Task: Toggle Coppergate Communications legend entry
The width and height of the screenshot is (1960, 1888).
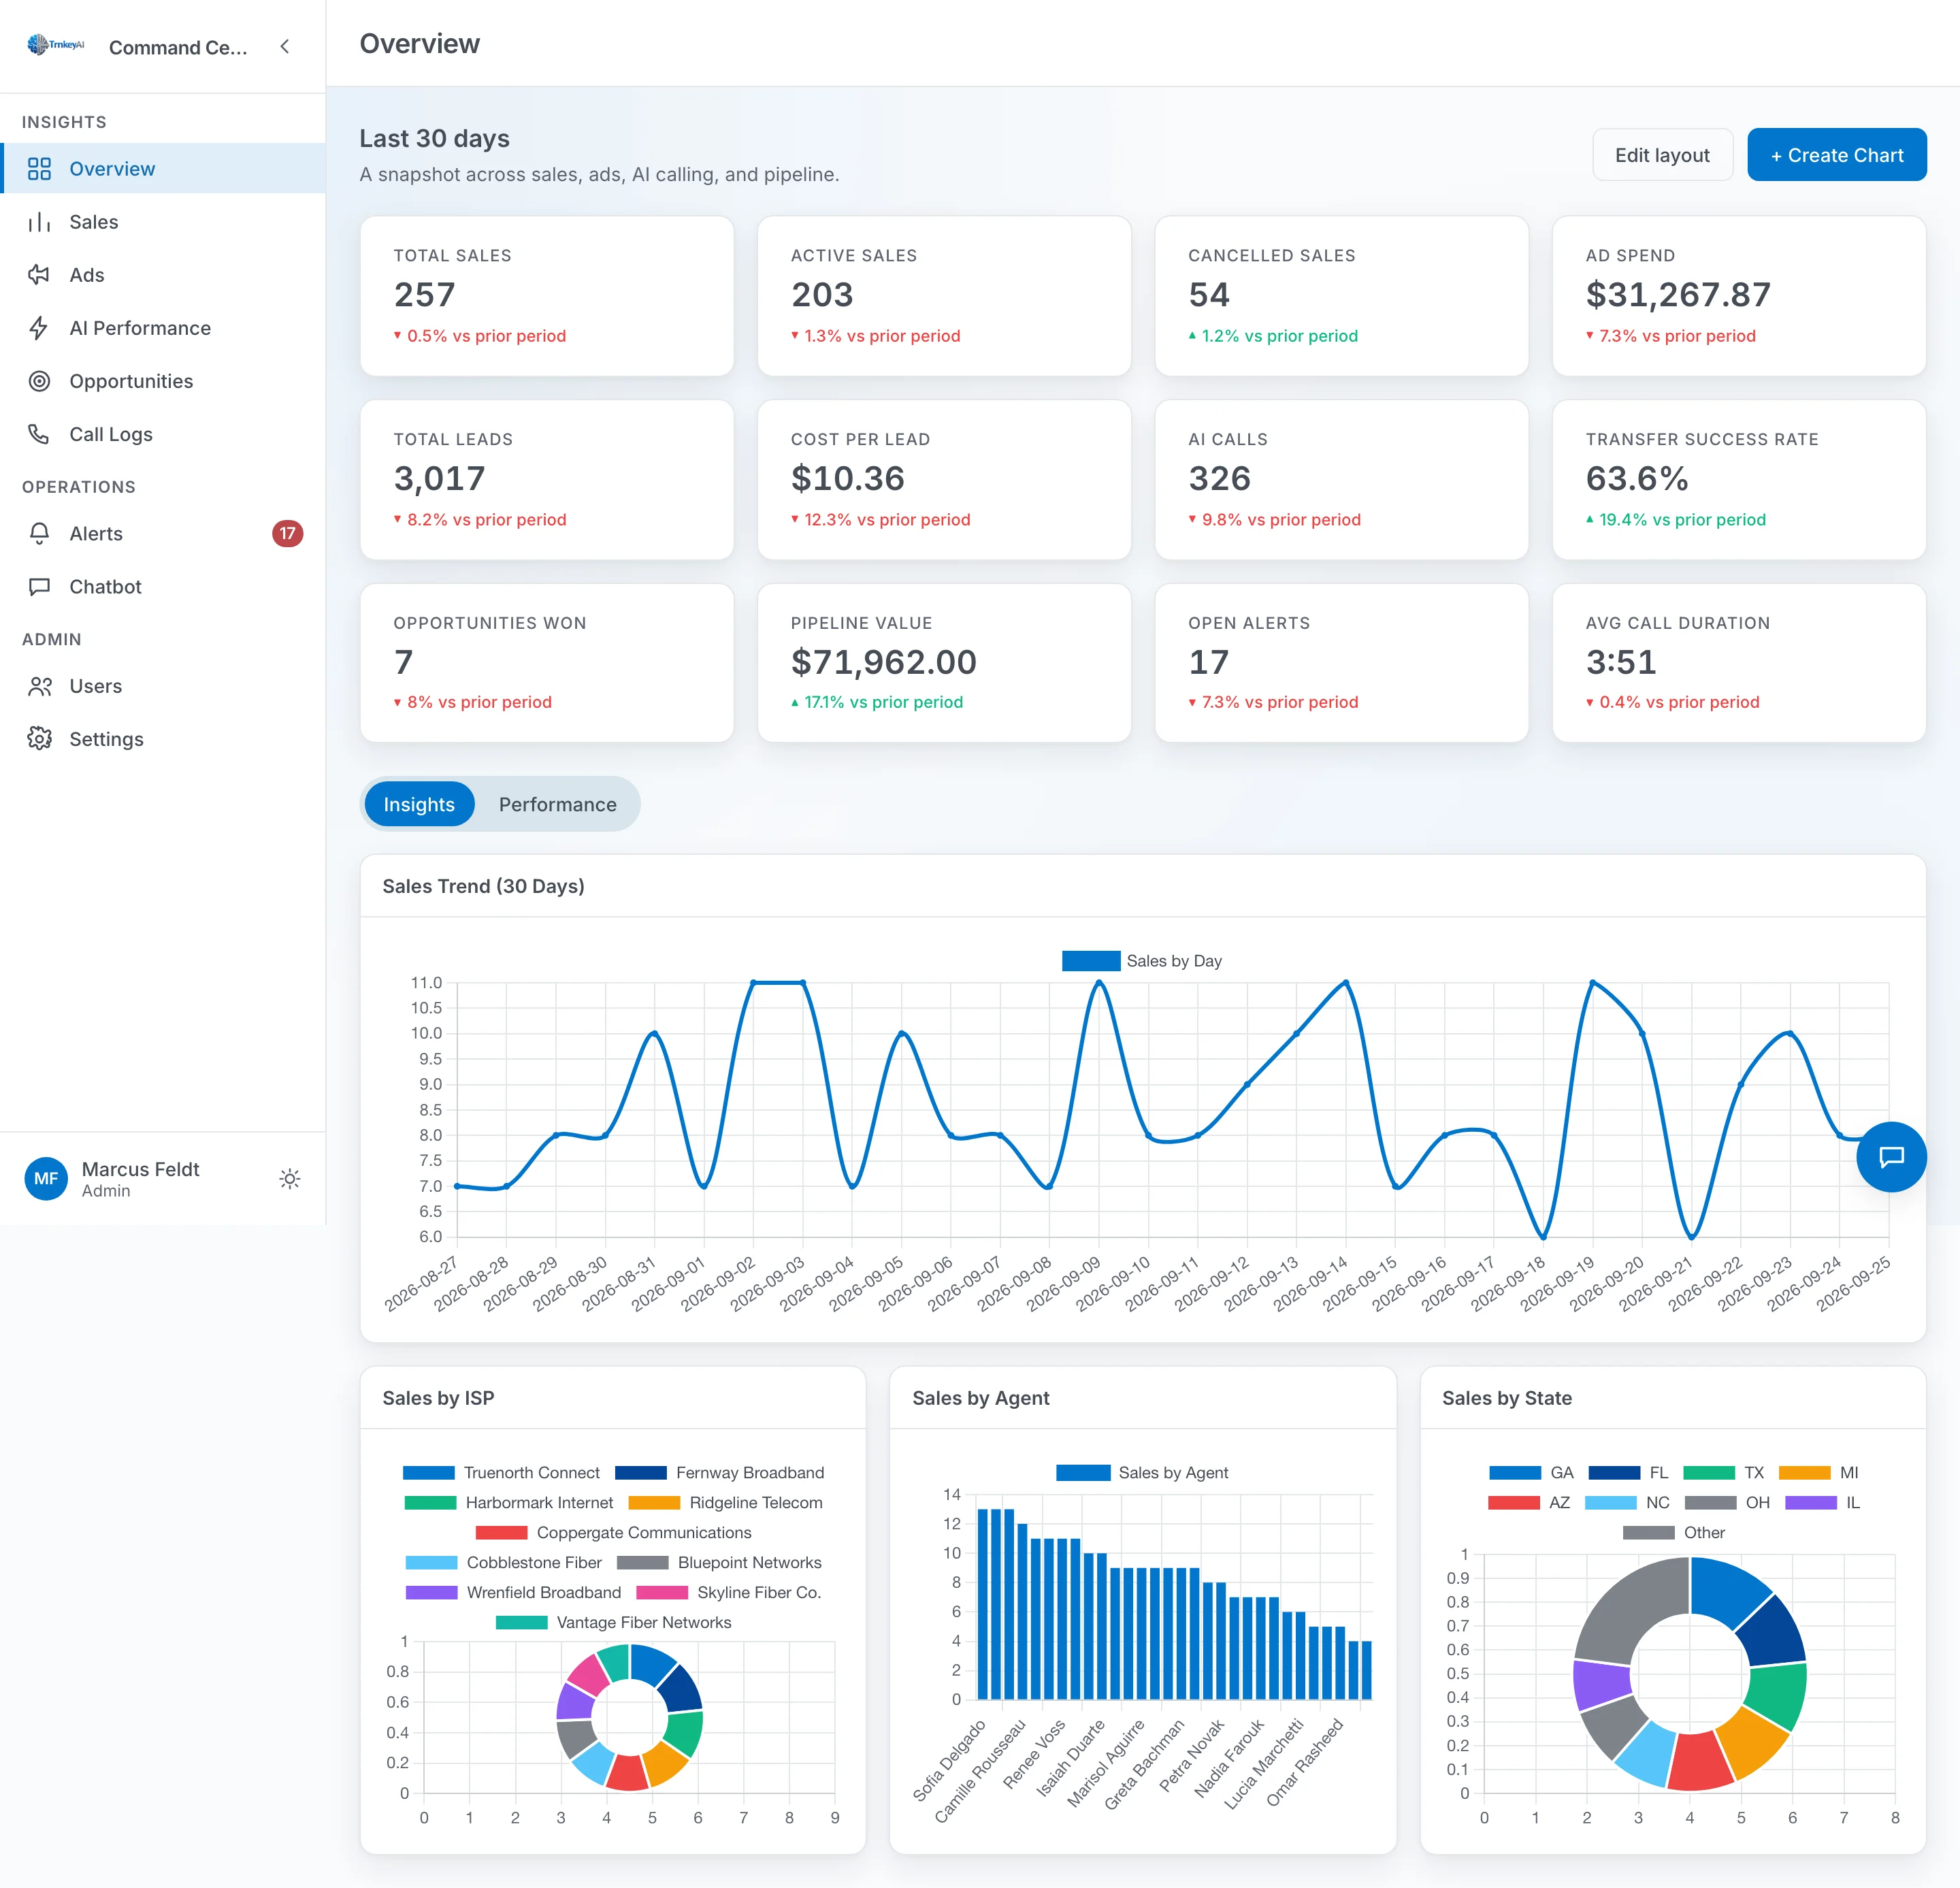Action: pos(614,1533)
